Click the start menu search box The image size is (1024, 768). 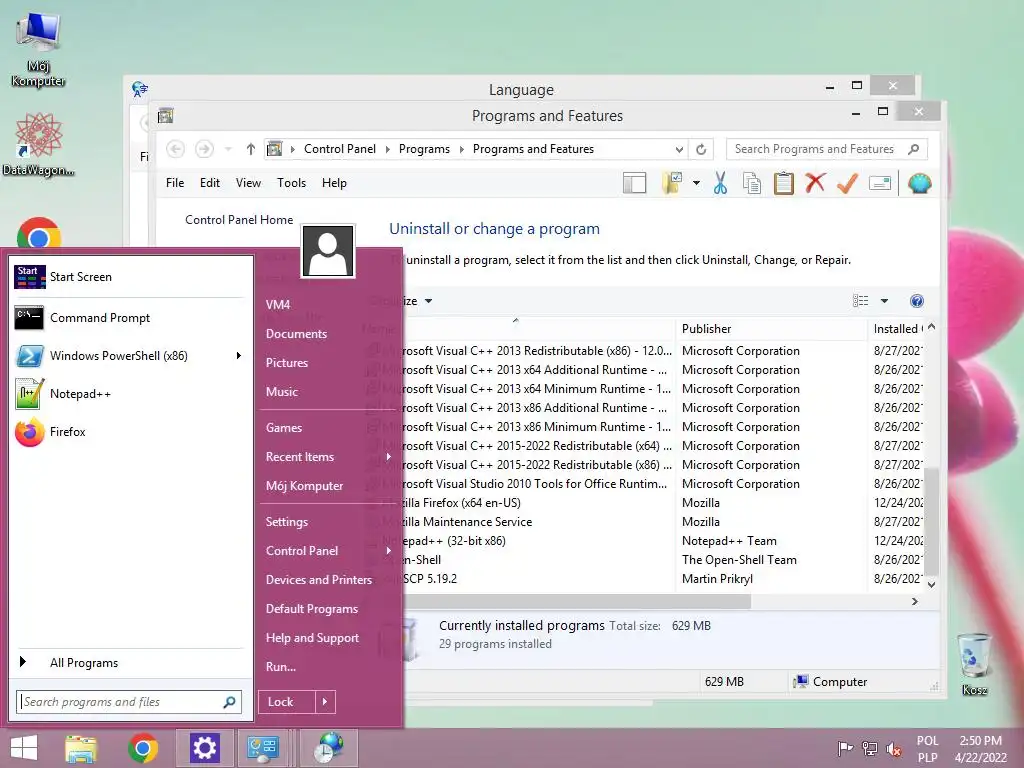pos(129,702)
